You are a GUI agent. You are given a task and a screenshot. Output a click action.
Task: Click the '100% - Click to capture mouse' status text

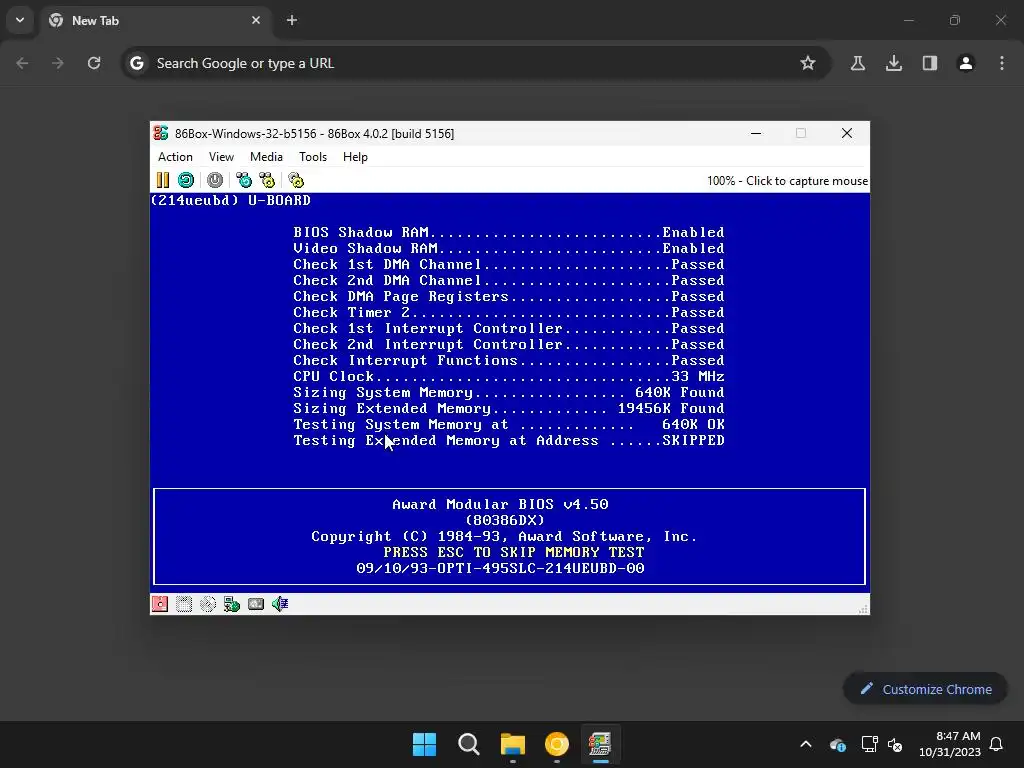click(x=787, y=181)
